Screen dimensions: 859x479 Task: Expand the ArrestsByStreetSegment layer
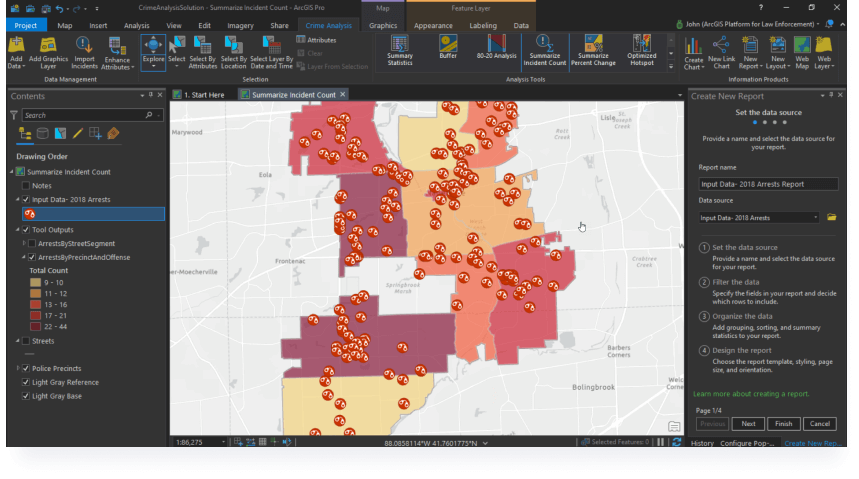pos(24,243)
